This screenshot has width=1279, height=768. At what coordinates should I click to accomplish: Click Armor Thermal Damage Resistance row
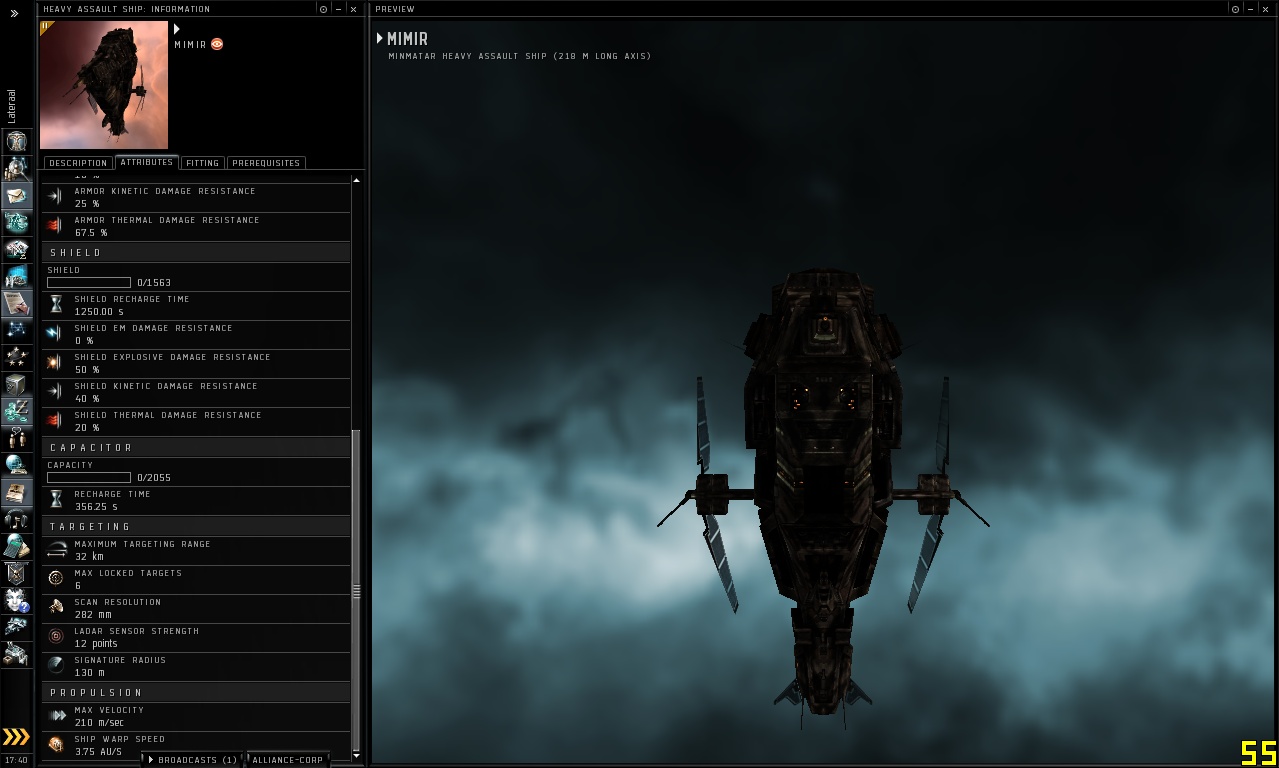click(x=196, y=226)
